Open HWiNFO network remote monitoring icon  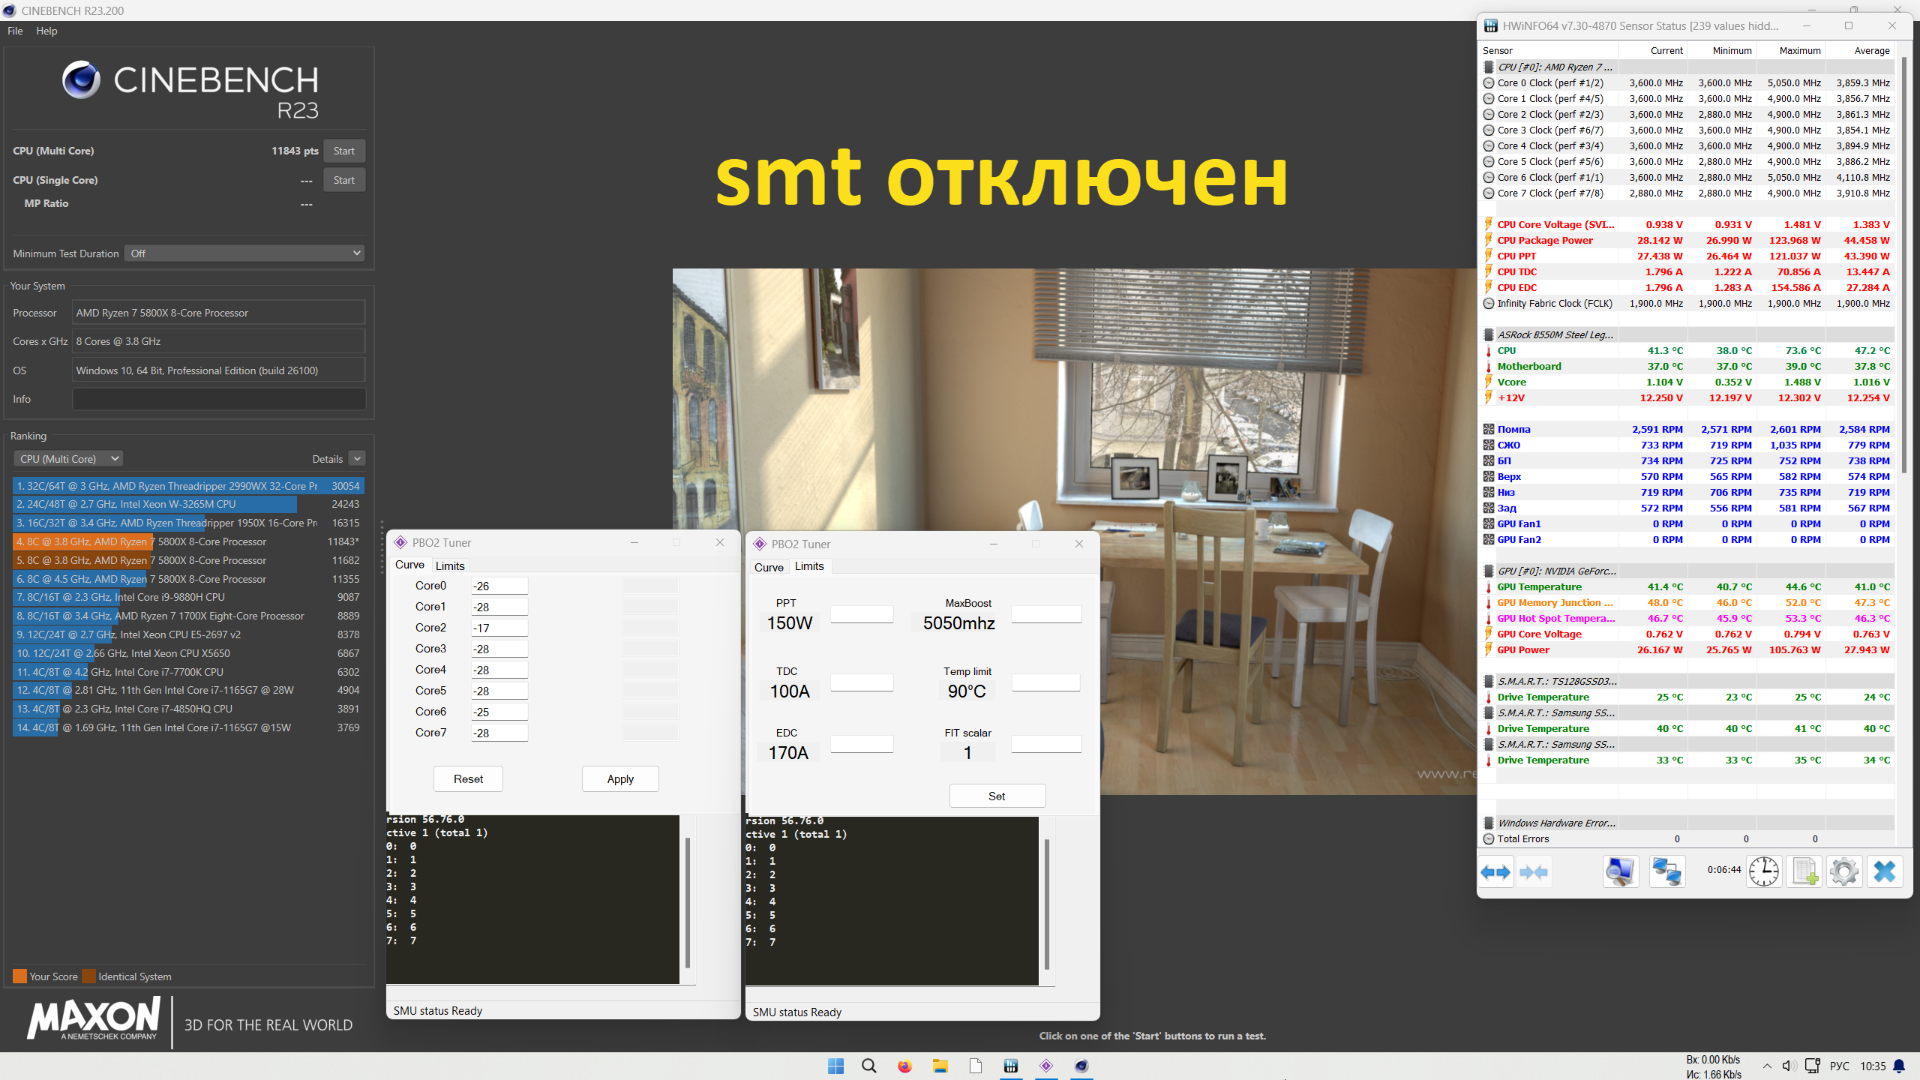coord(1666,872)
